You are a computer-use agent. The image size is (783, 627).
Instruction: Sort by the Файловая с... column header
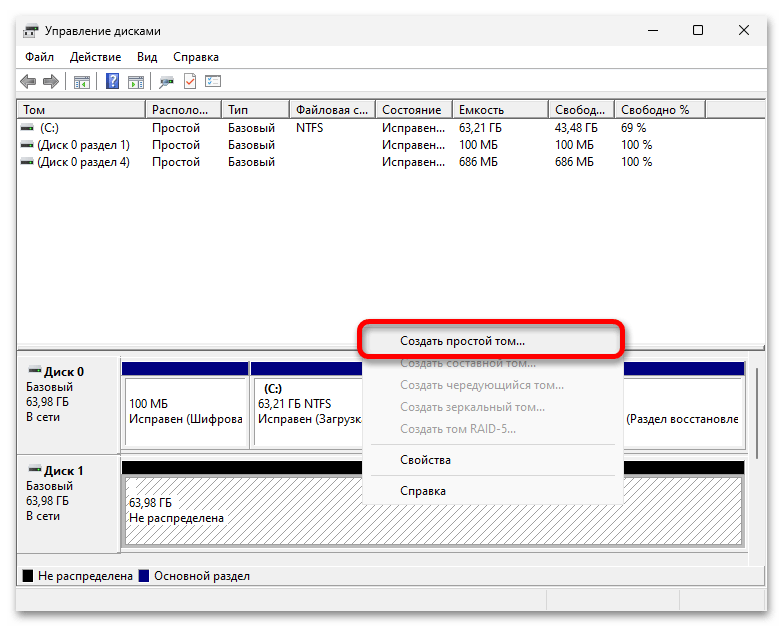332,110
